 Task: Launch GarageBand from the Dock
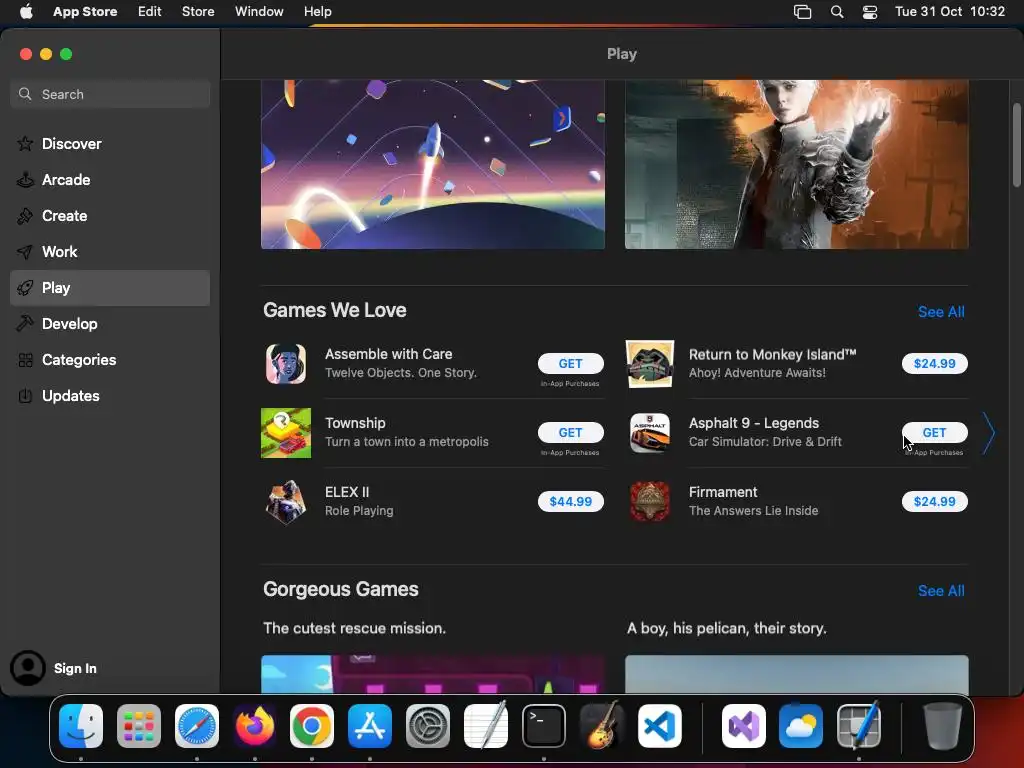601,726
